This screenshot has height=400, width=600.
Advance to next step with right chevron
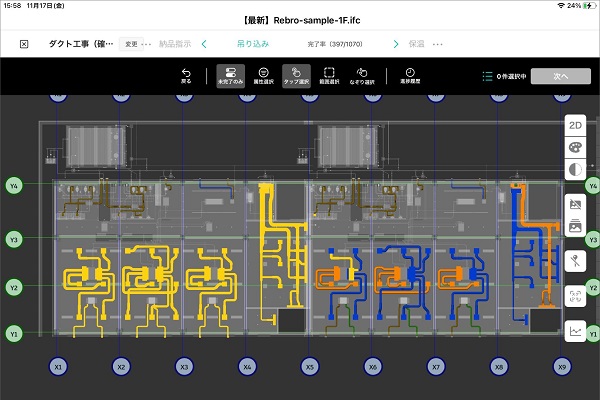point(396,44)
